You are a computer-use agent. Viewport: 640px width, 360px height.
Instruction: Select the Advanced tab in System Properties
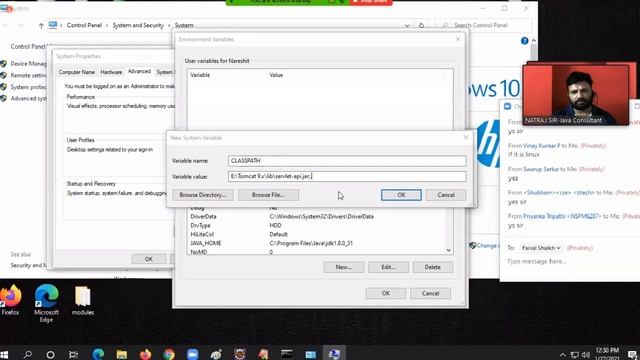tap(139, 71)
